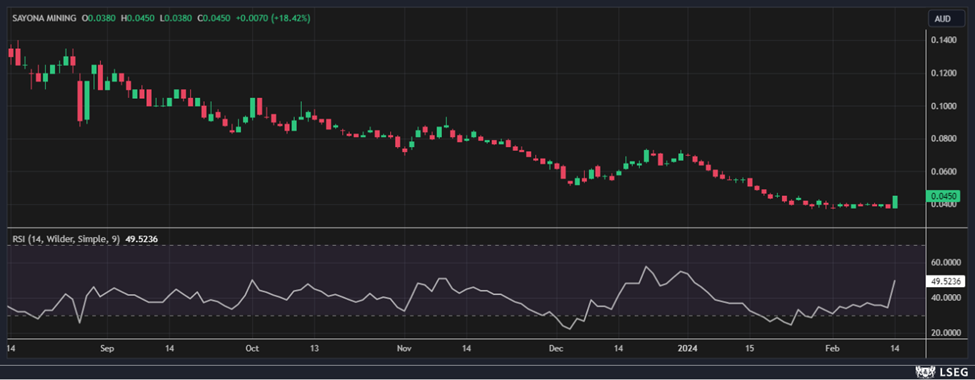Screen dimensions: 975x380
Task: Click the 0.1000 price axis label
Action: pos(943,106)
